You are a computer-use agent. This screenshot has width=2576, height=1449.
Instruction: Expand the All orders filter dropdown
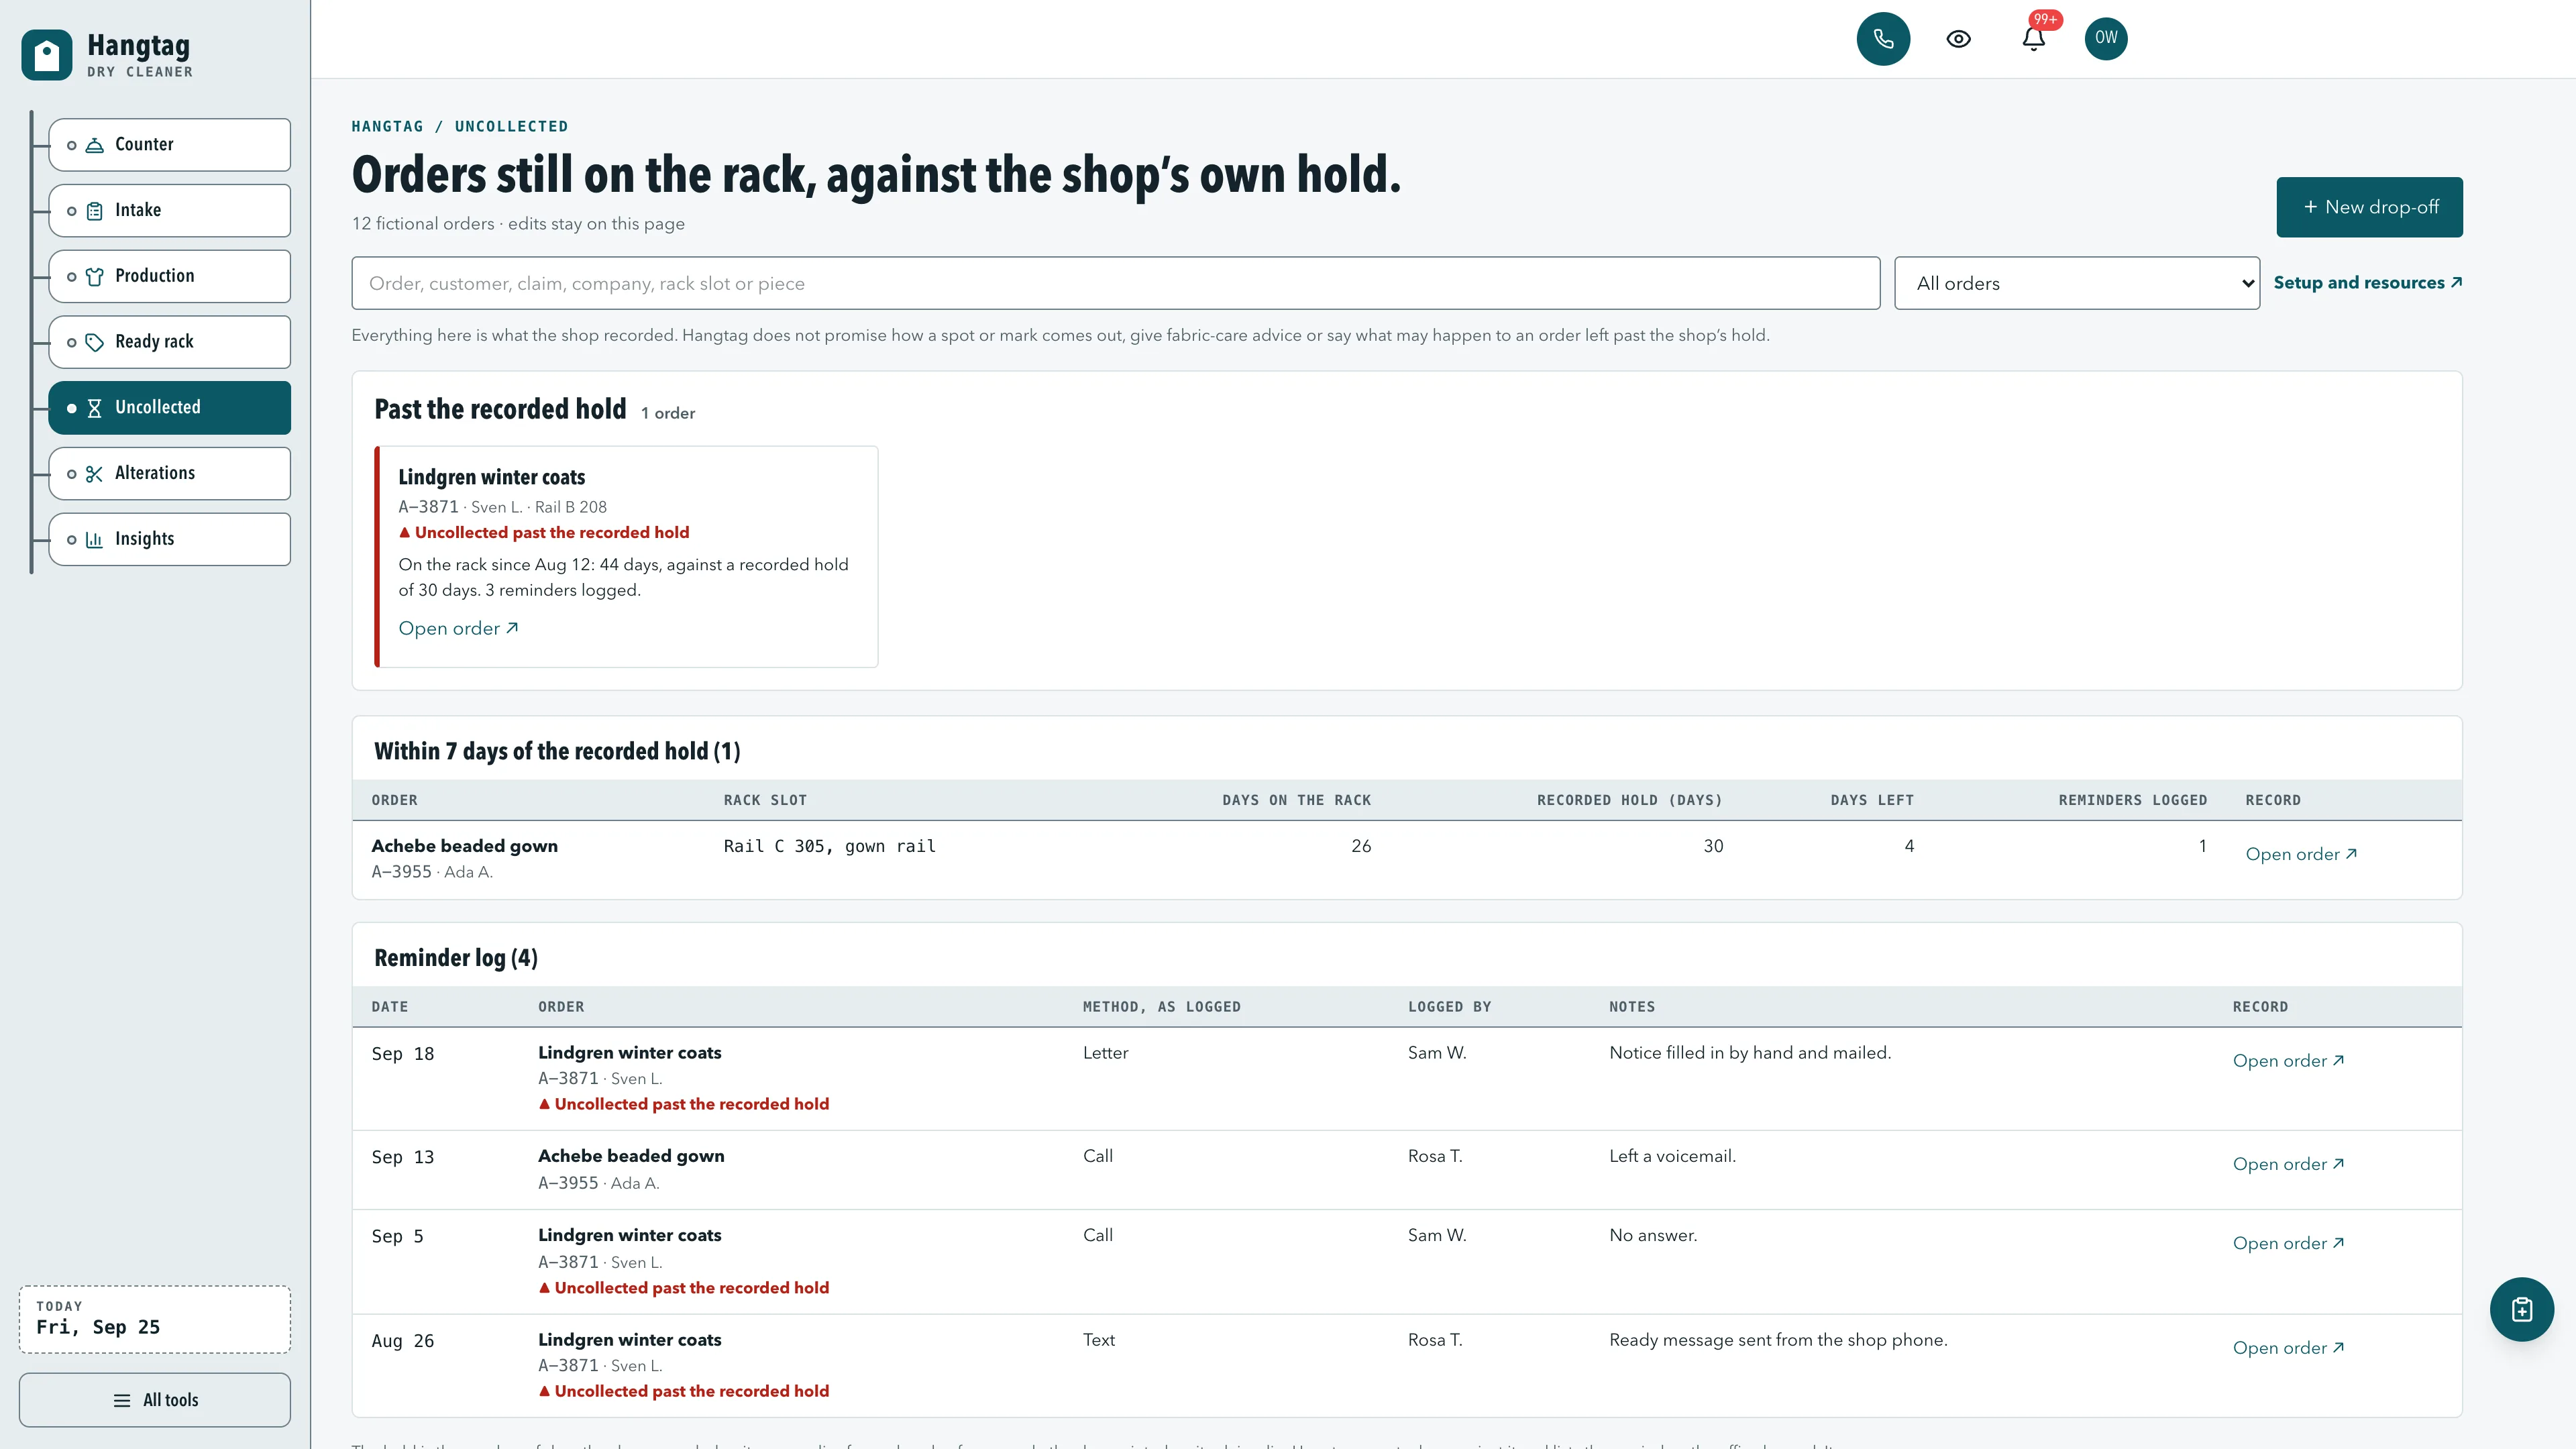[x=2076, y=283]
